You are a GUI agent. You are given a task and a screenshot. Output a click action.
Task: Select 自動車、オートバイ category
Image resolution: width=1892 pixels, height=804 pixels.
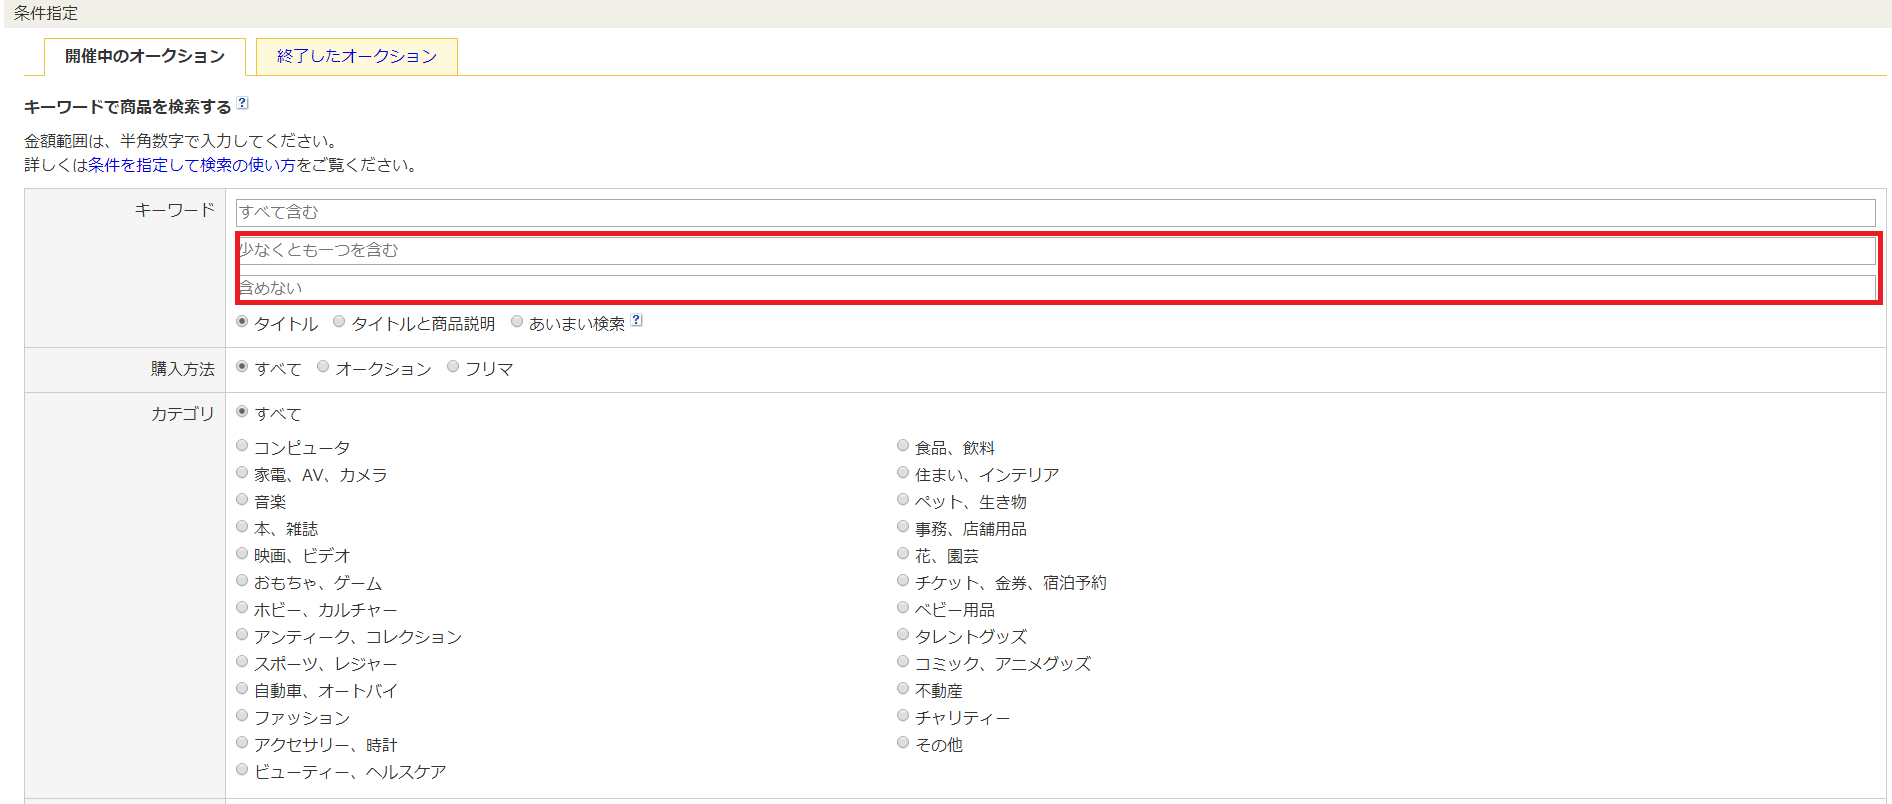click(242, 689)
